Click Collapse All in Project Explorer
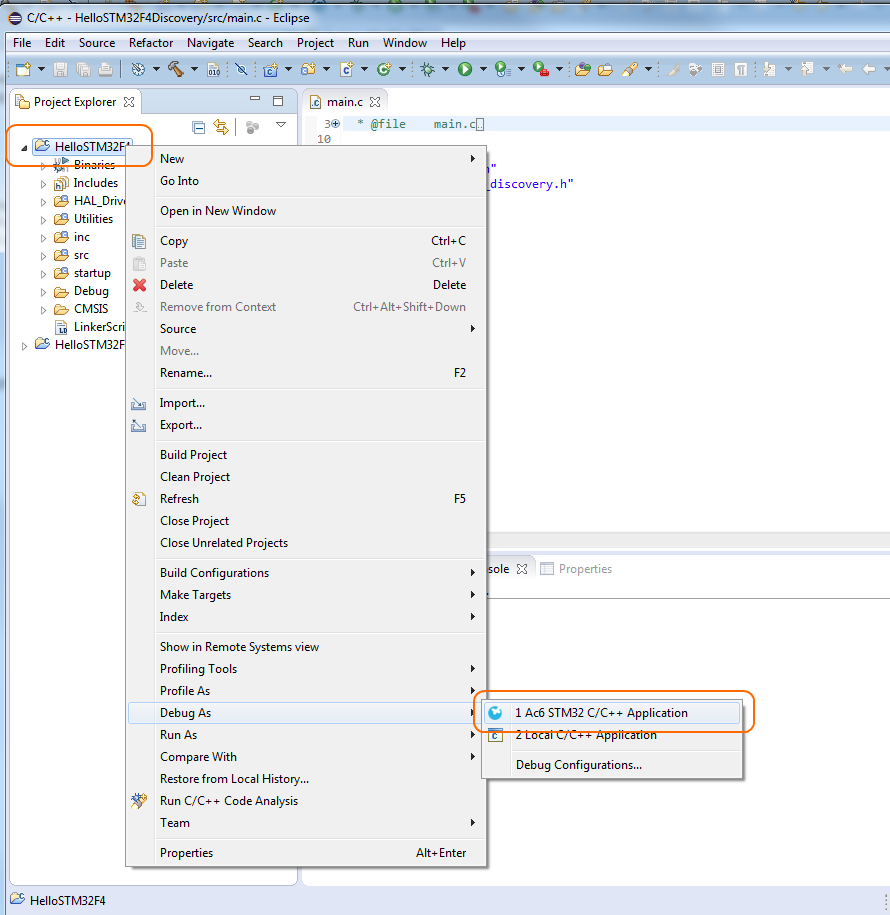The width and height of the screenshot is (890, 915). coord(199,127)
